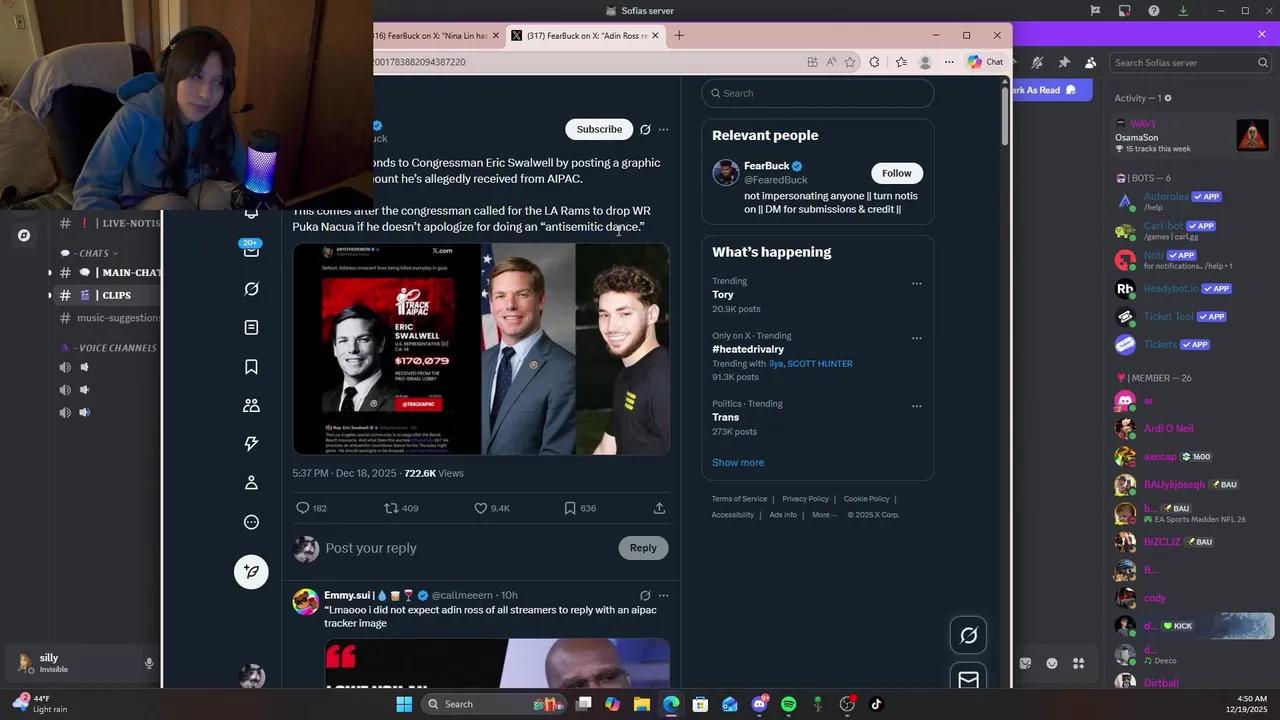Screen dimensions: 1280x720
Task: Click Search Sofias server field in Discord
Action: tap(1191, 62)
